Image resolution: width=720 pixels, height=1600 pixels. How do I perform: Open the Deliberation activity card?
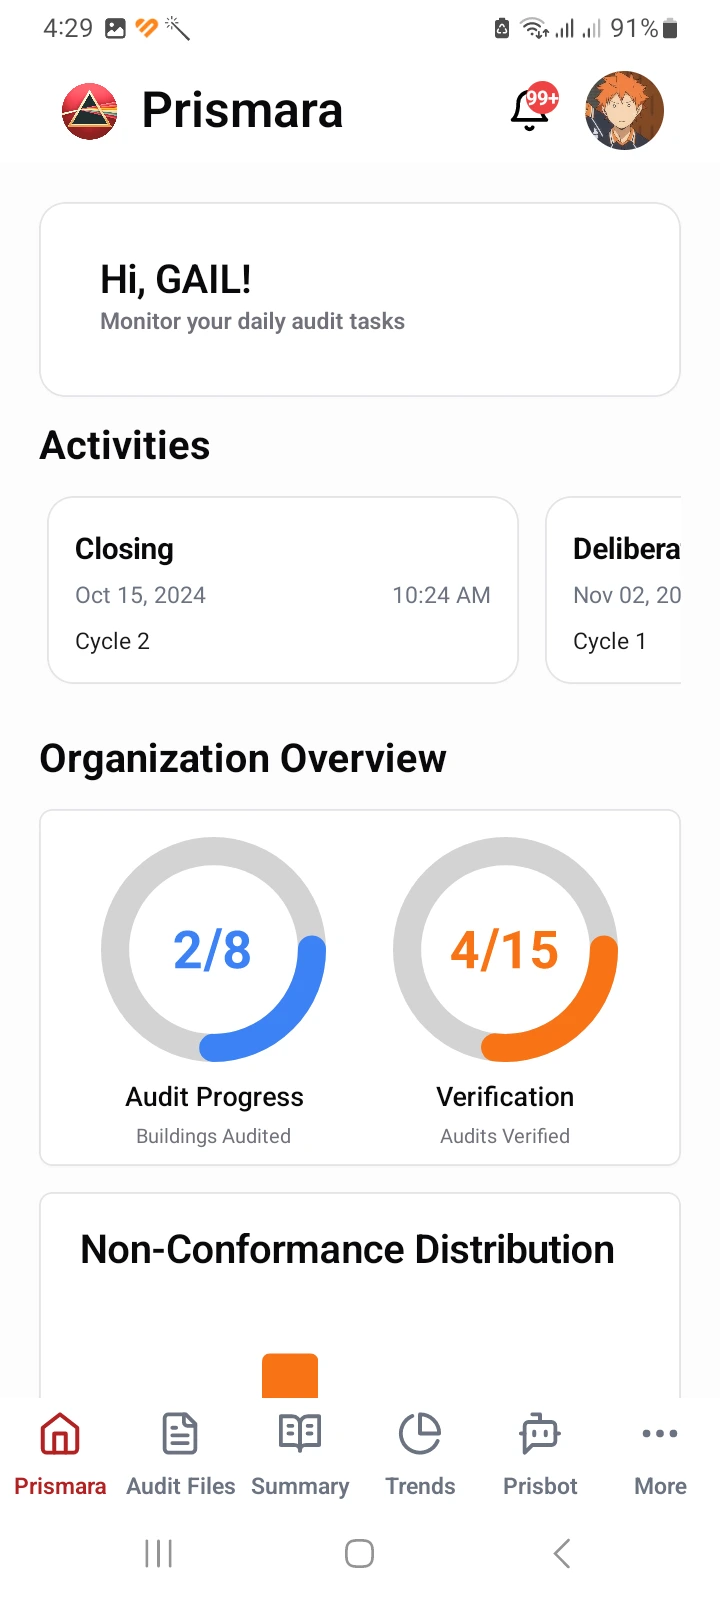(x=614, y=590)
